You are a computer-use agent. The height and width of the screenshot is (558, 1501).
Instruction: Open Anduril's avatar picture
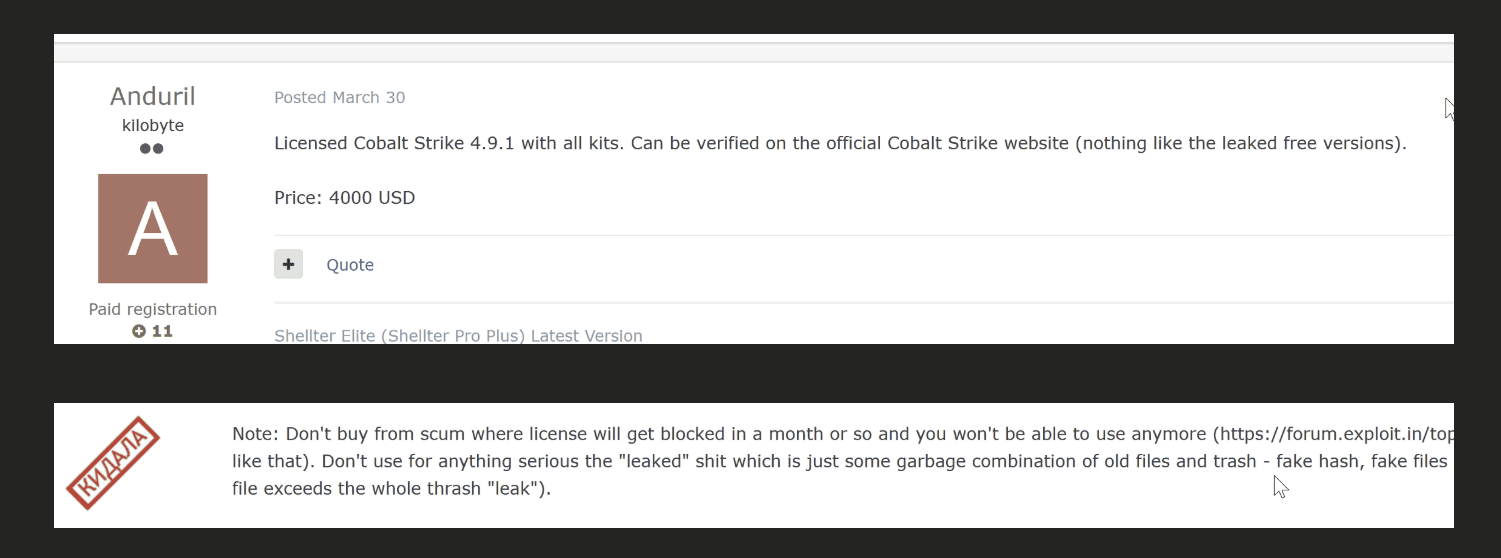153,228
